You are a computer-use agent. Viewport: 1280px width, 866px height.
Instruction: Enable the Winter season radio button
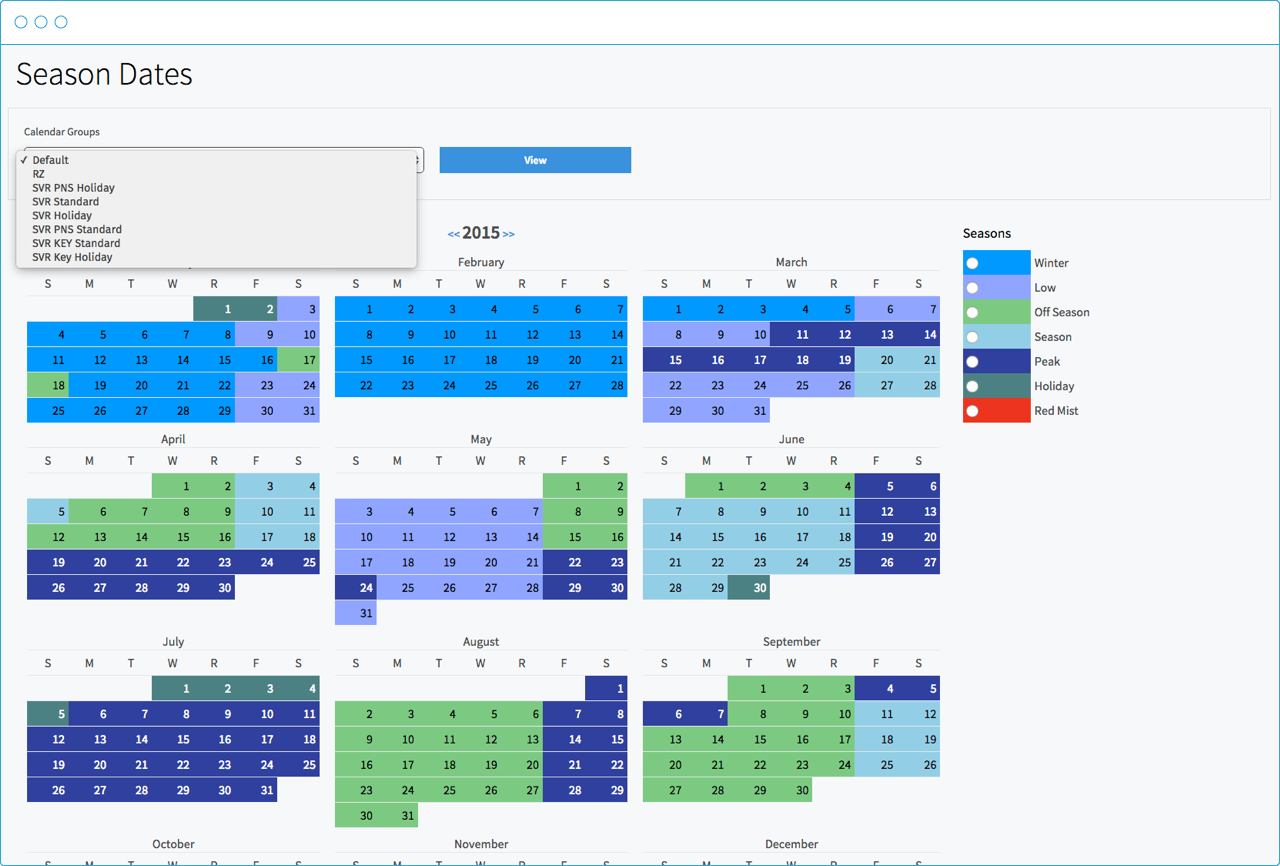(972, 262)
